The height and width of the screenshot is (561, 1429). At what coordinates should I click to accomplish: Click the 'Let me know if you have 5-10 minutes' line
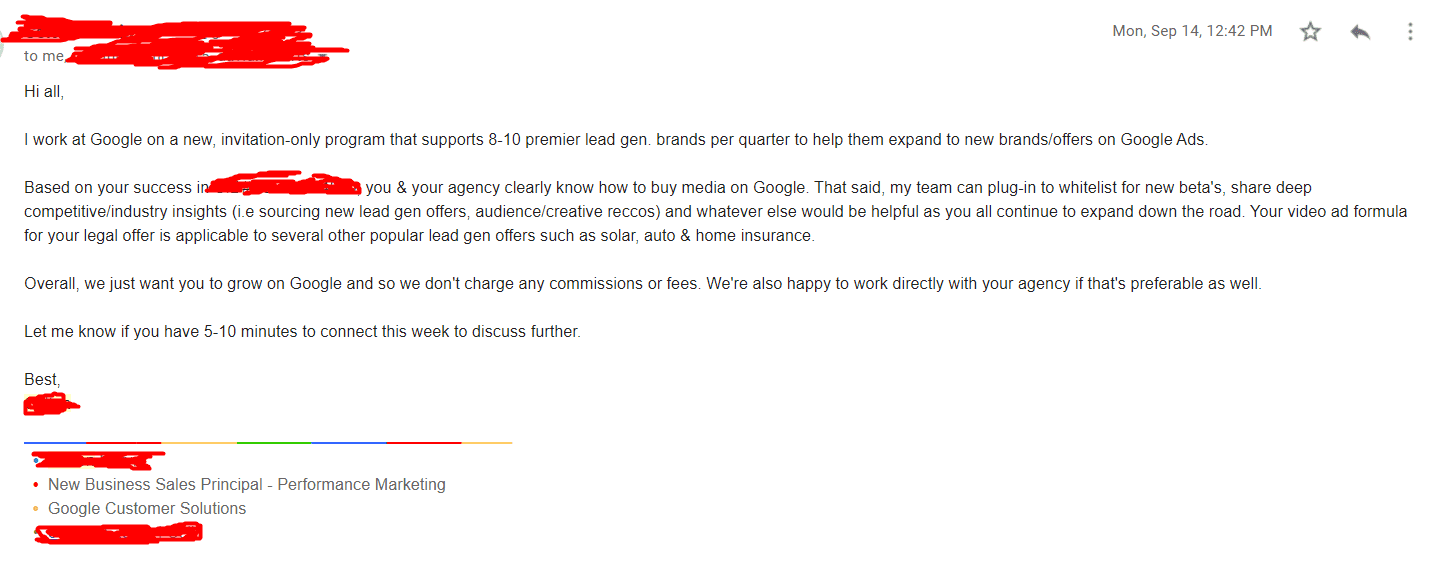pos(302,332)
